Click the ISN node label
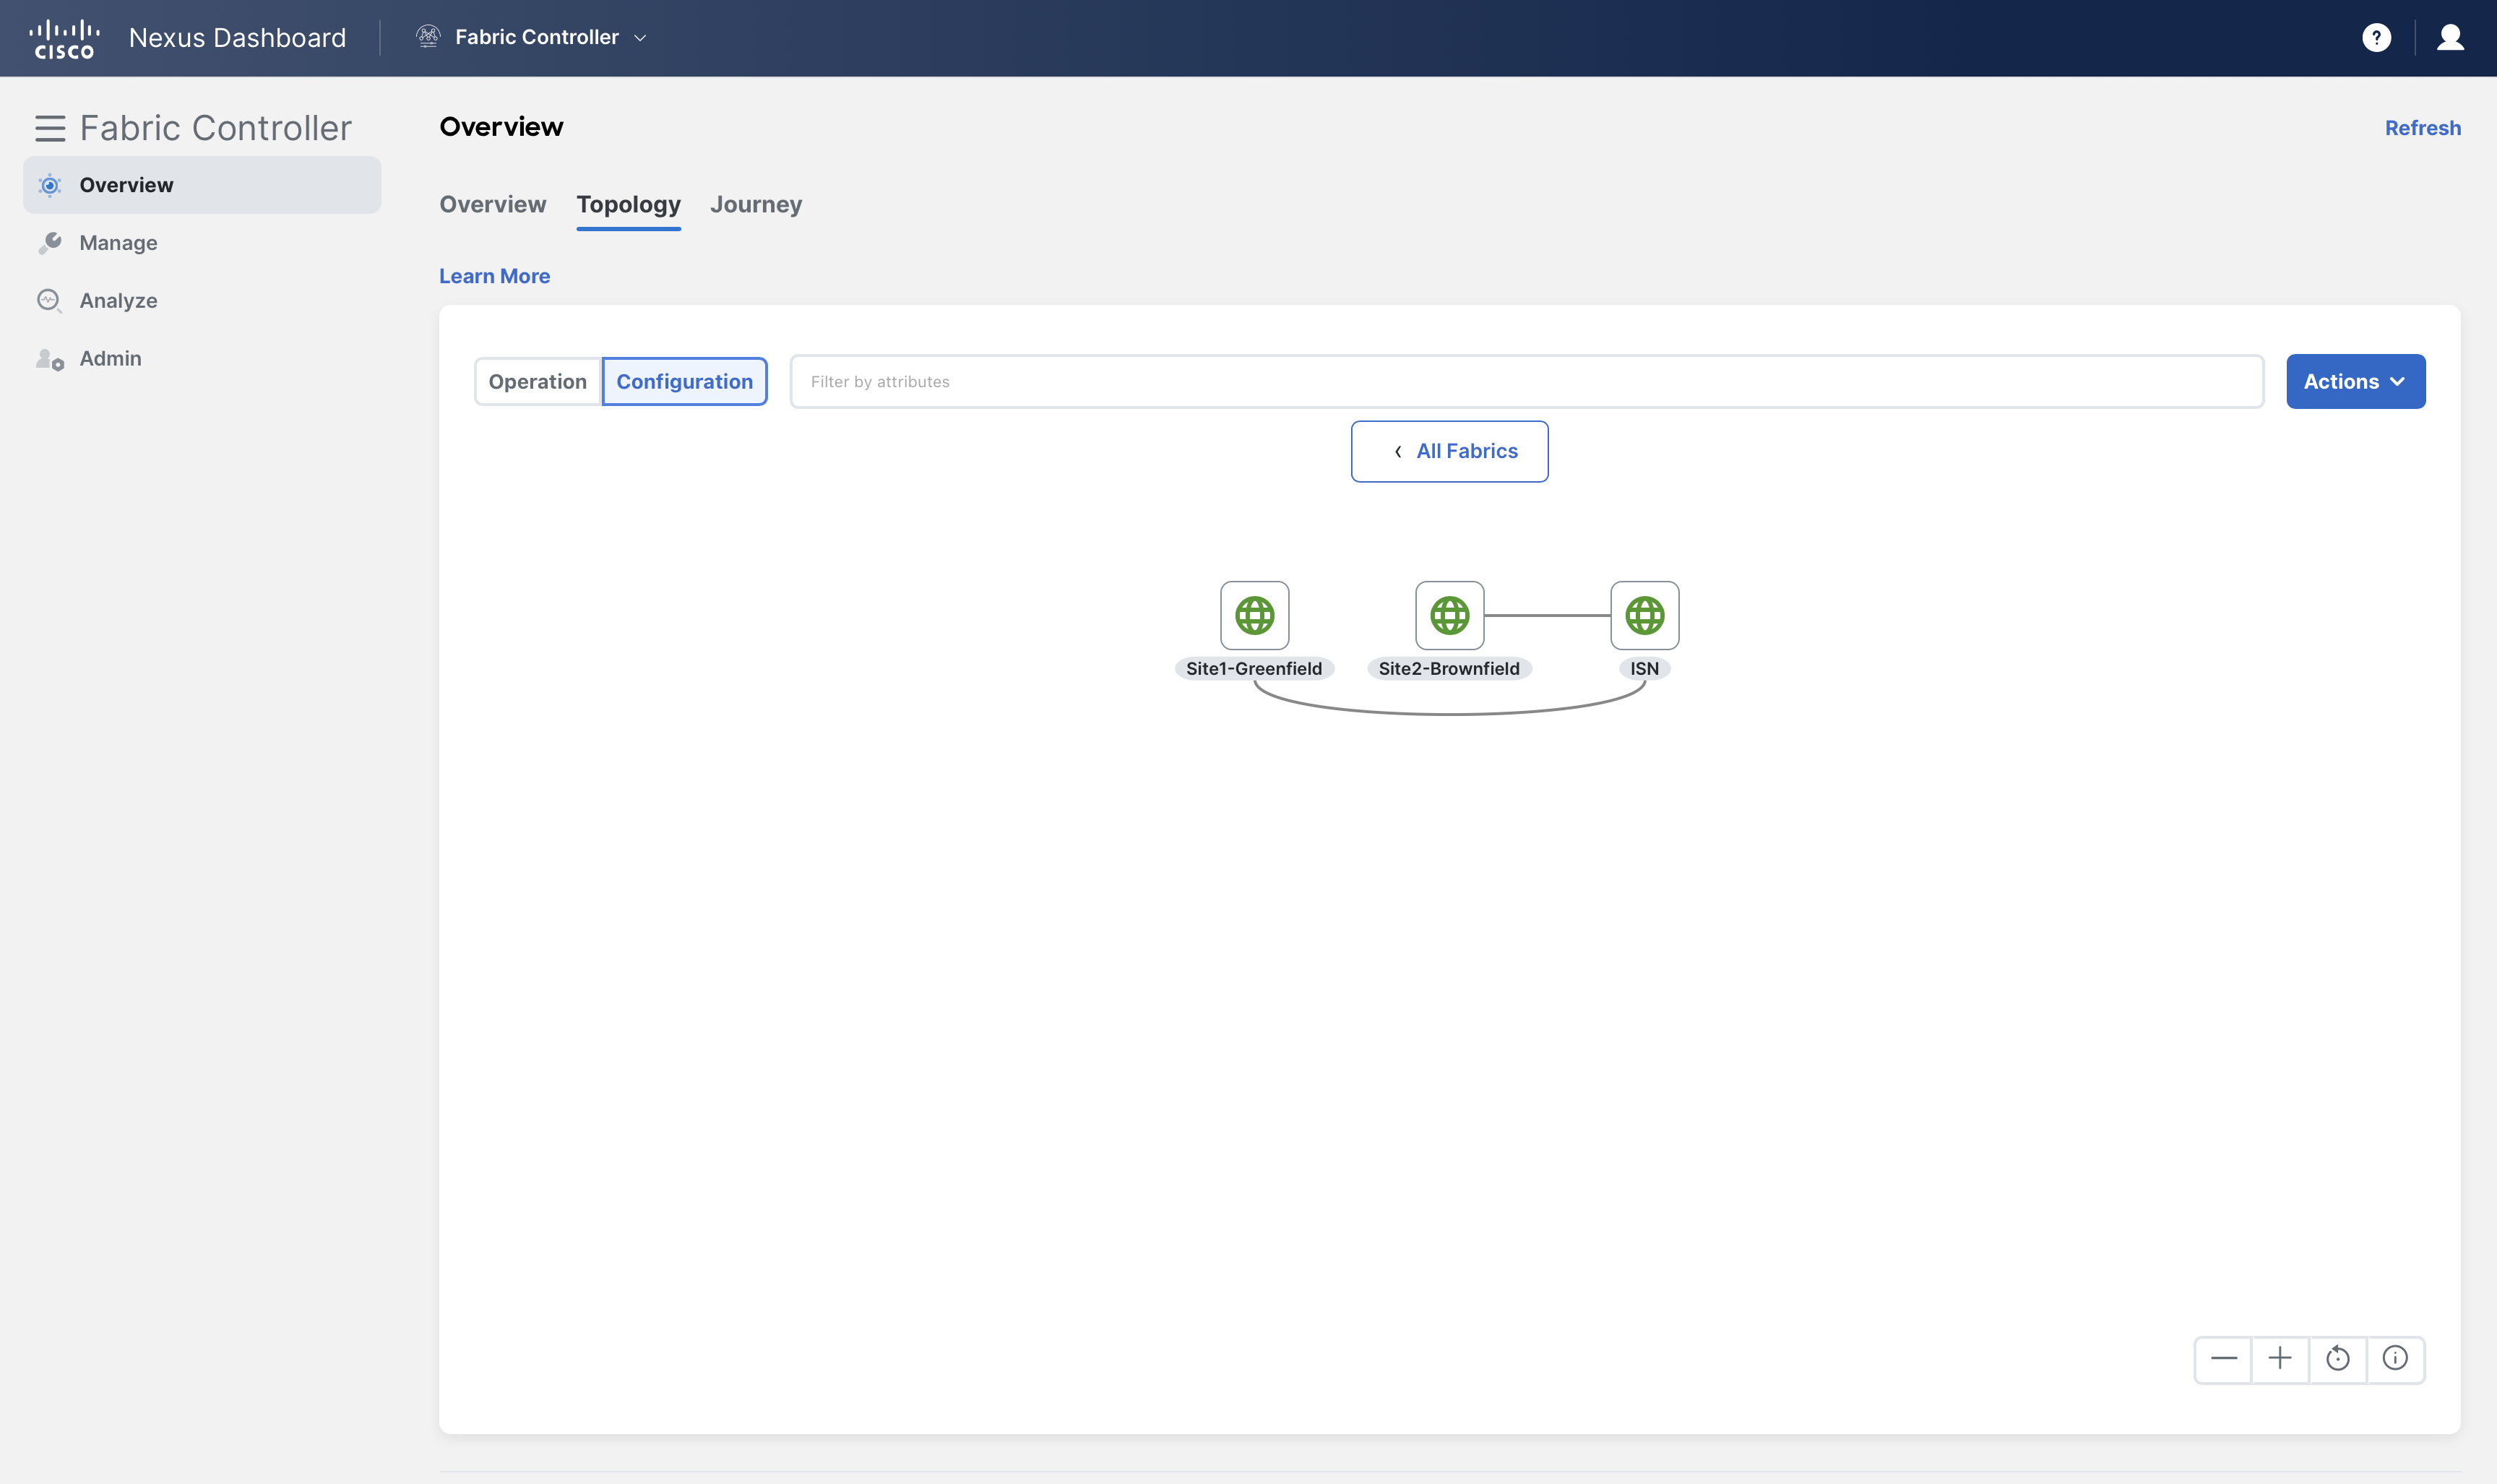 click(1644, 669)
